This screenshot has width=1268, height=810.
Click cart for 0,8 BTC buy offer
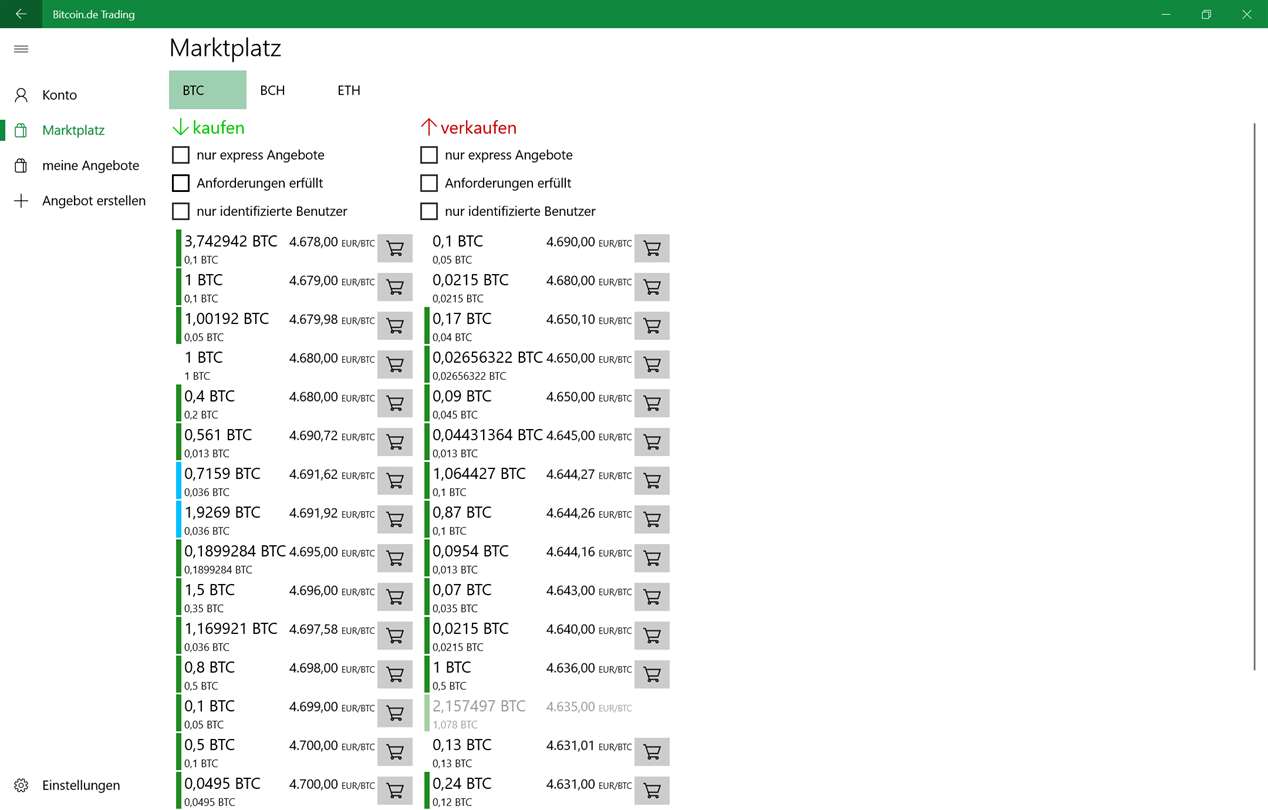(395, 674)
